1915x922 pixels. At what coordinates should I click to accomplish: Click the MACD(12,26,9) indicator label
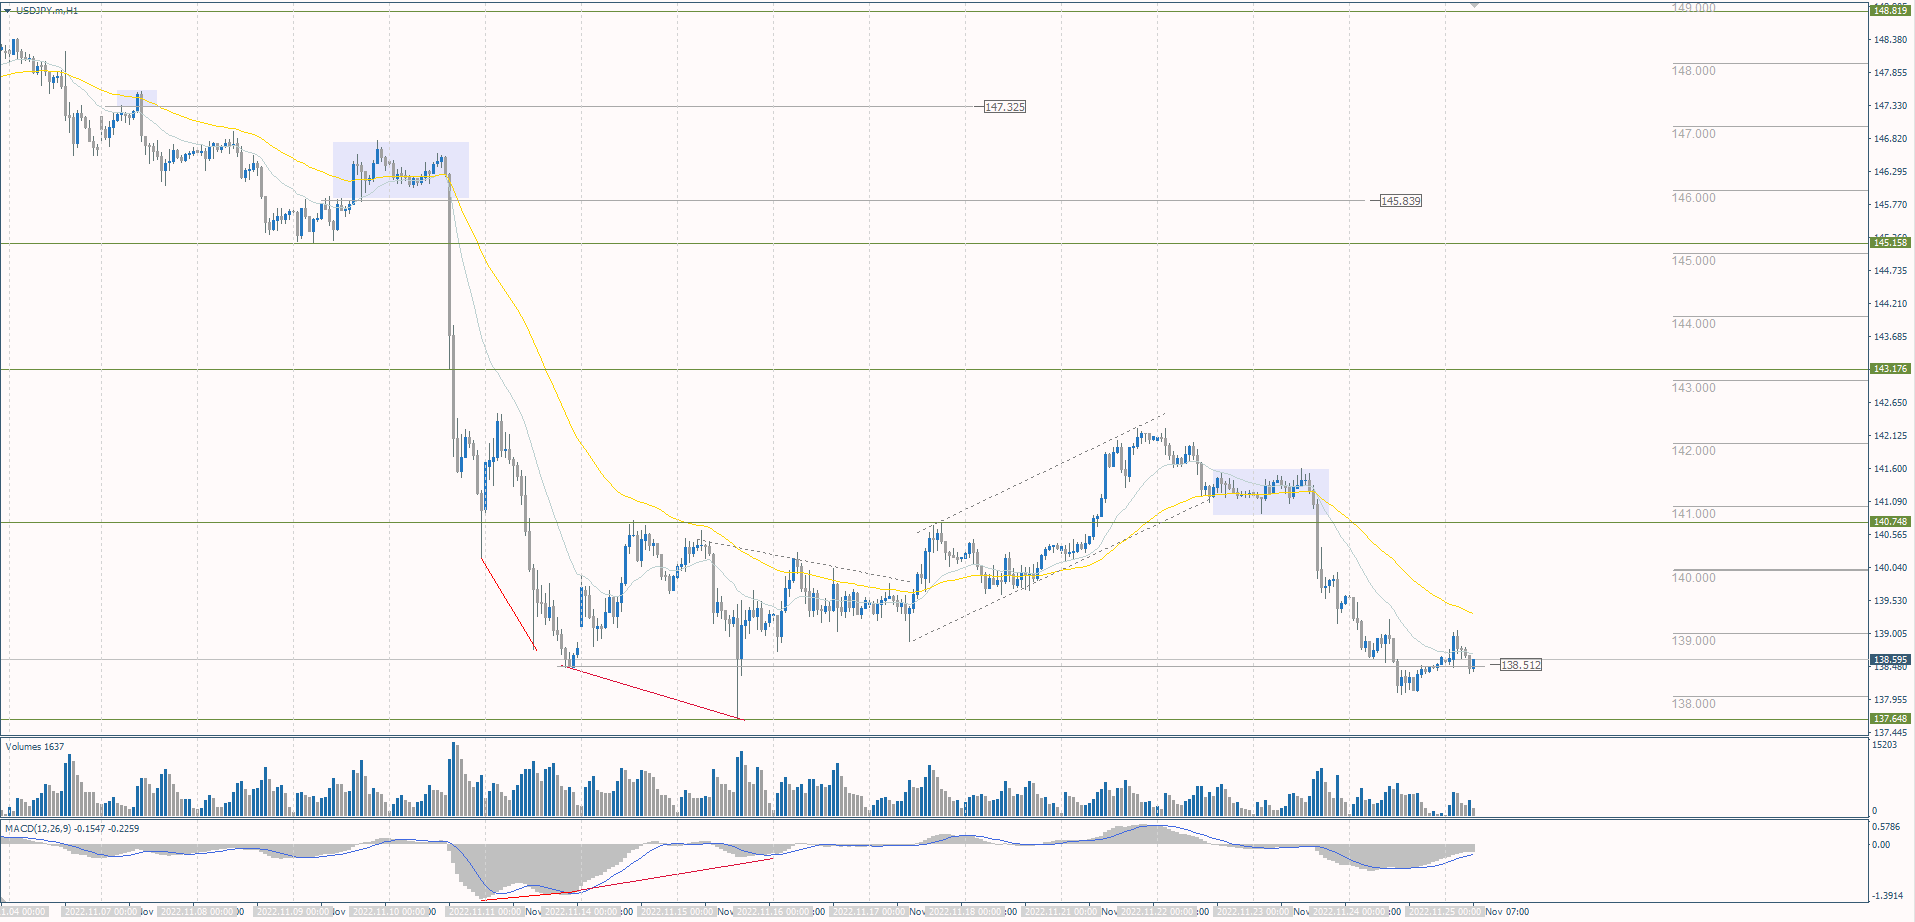pyautogui.click(x=72, y=829)
